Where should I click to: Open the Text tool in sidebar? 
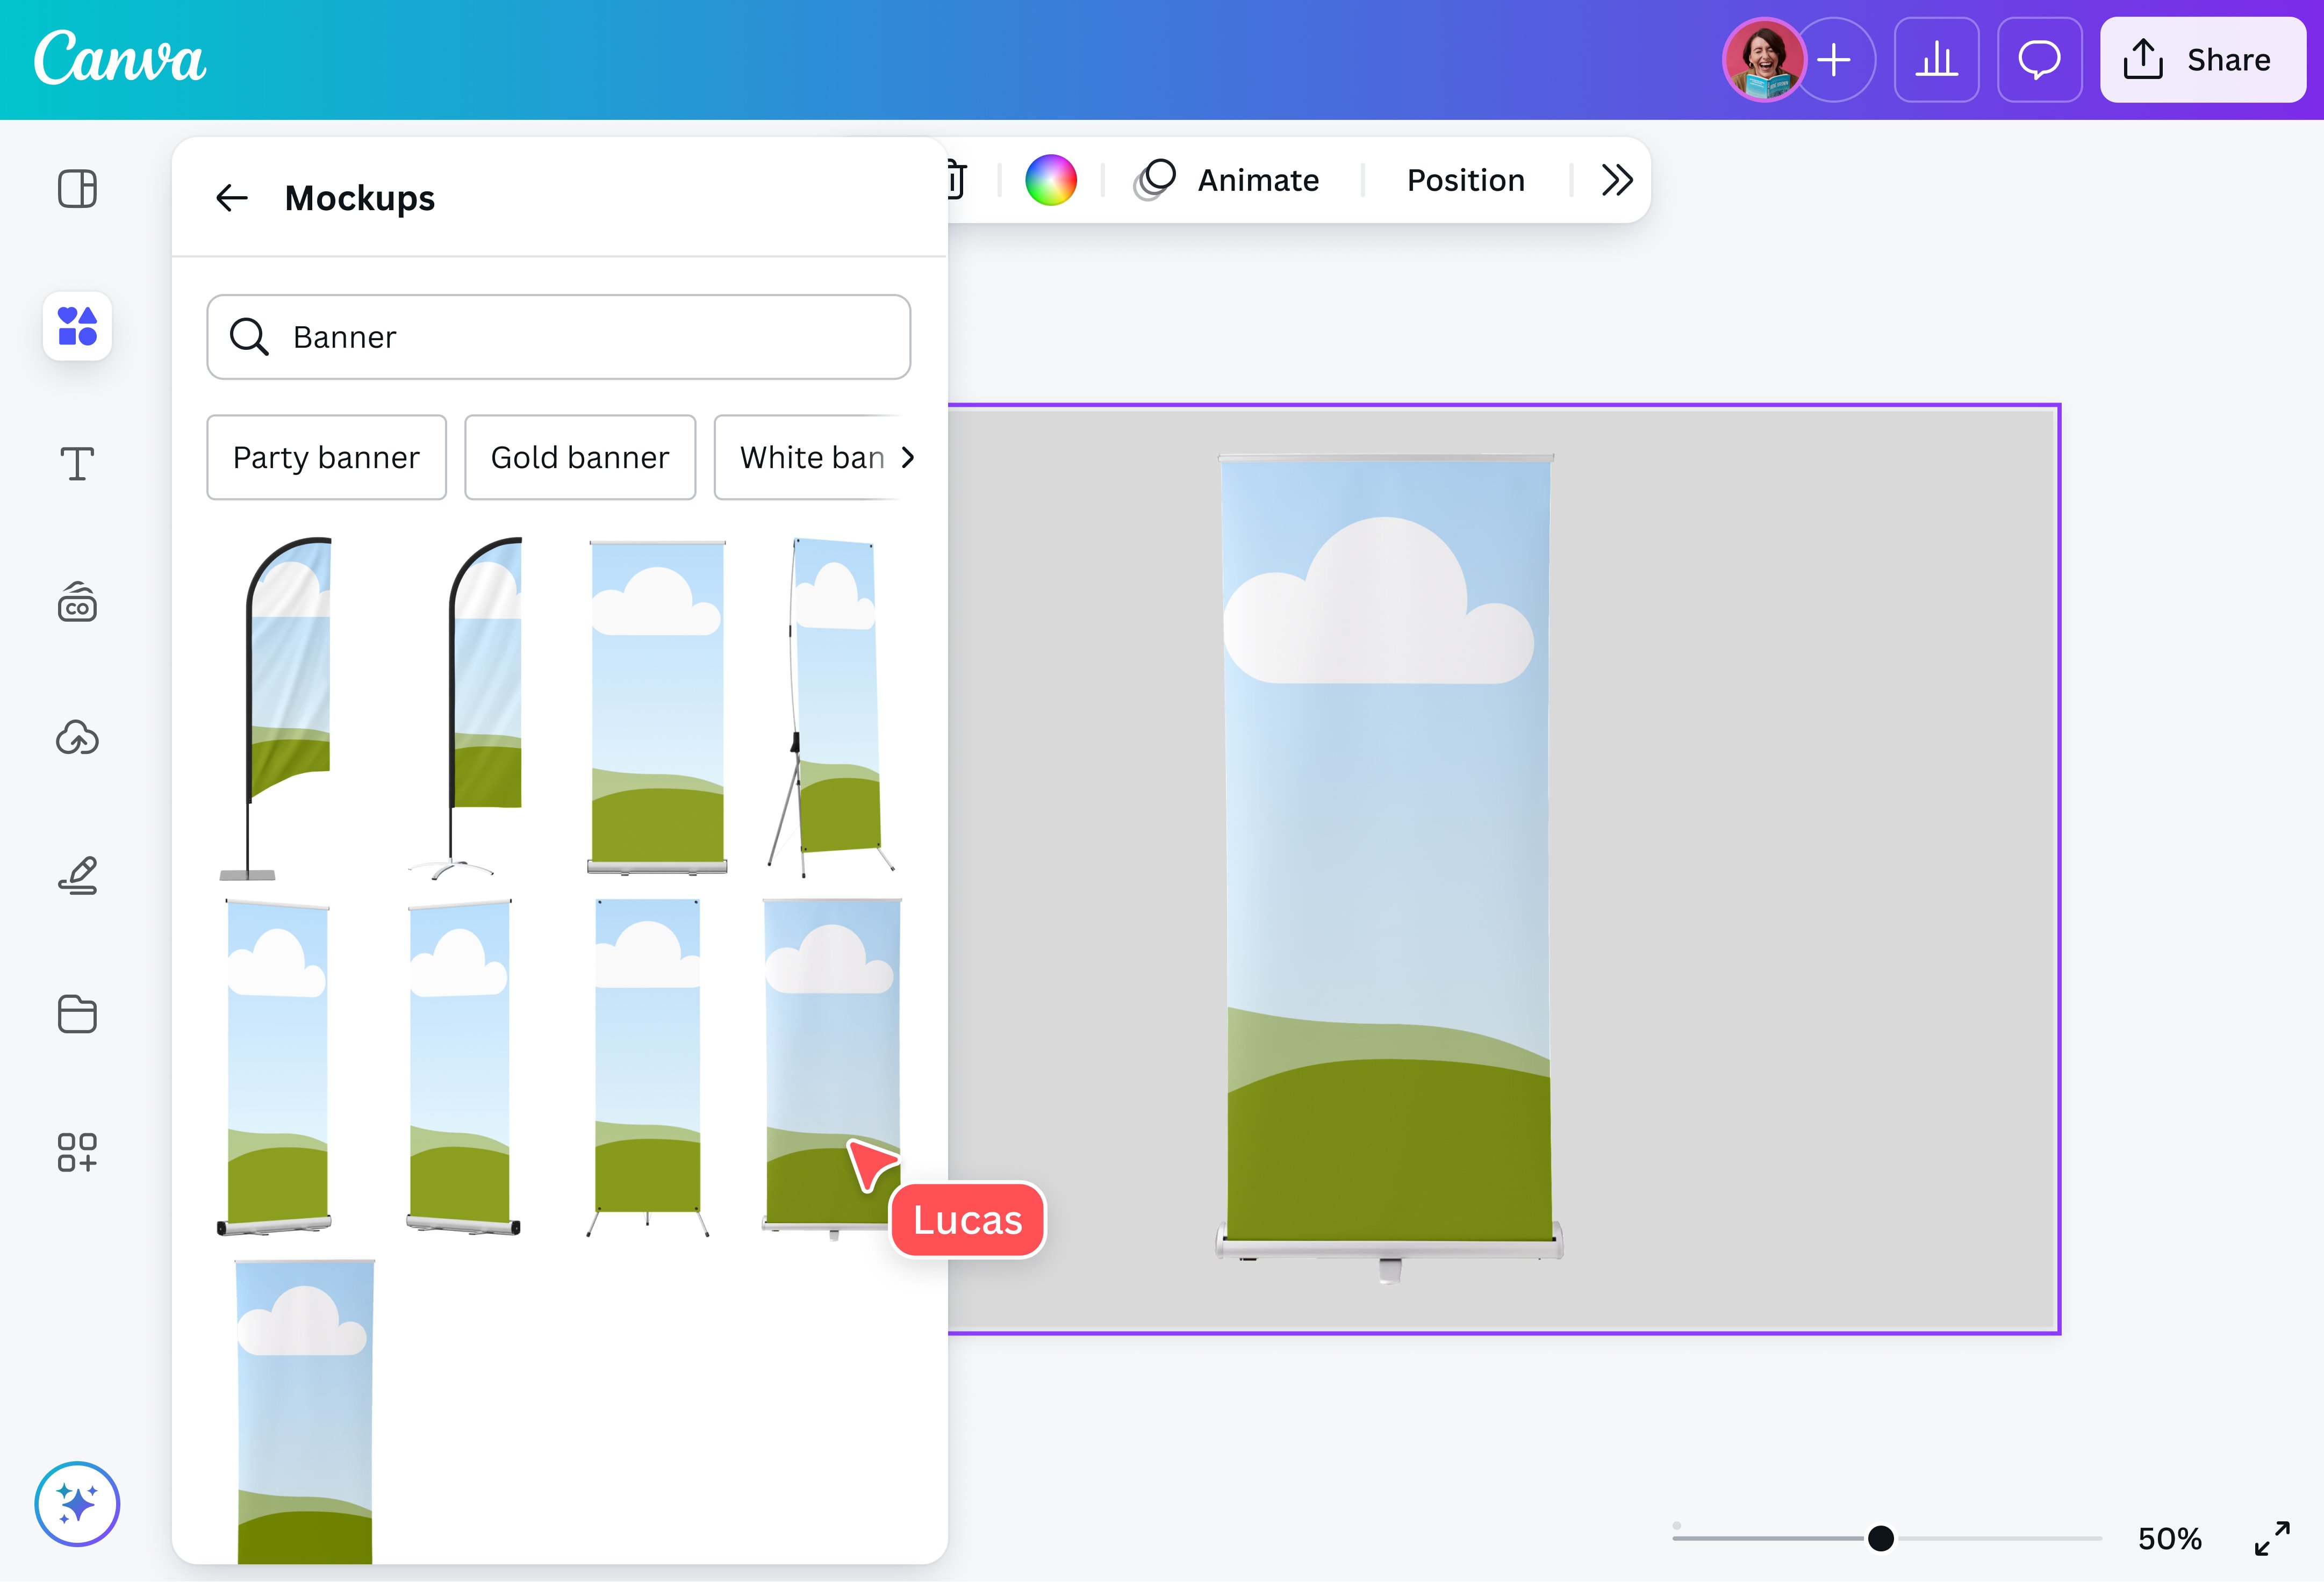(x=77, y=464)
